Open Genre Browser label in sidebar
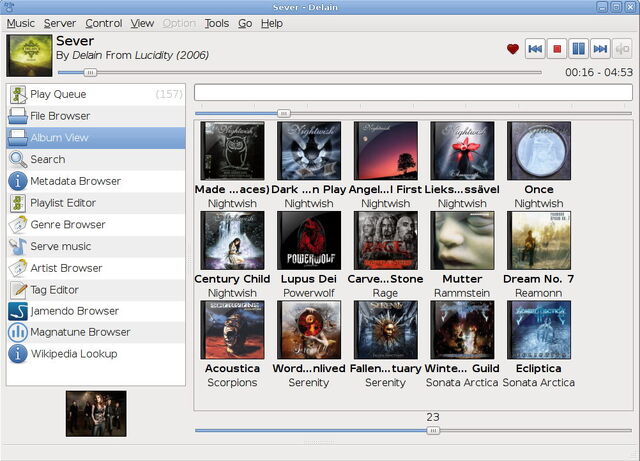The width and height of the screenshot is (640, 461). click(x=68, y=225)
